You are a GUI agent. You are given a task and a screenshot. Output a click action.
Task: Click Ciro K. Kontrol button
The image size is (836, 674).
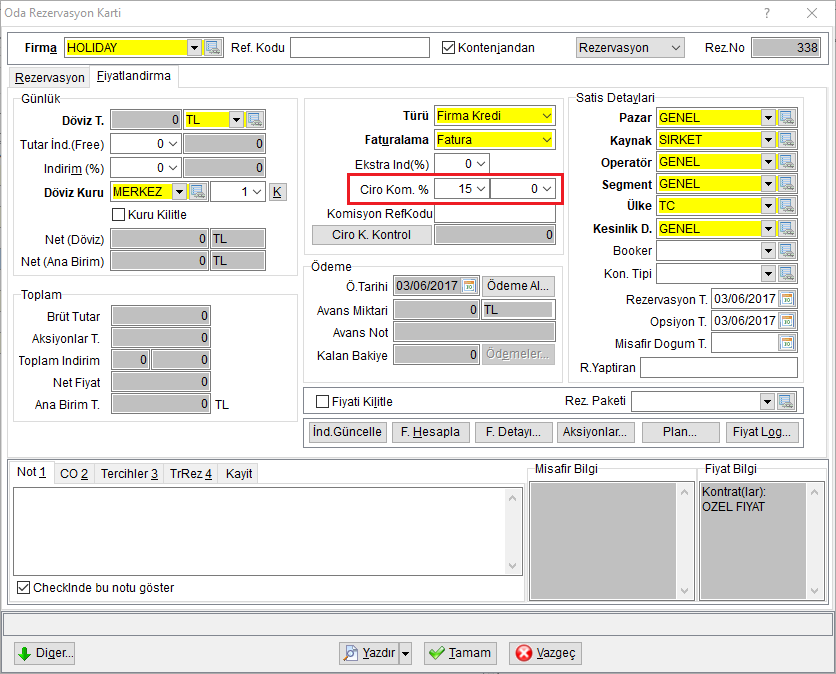(372, 235)
